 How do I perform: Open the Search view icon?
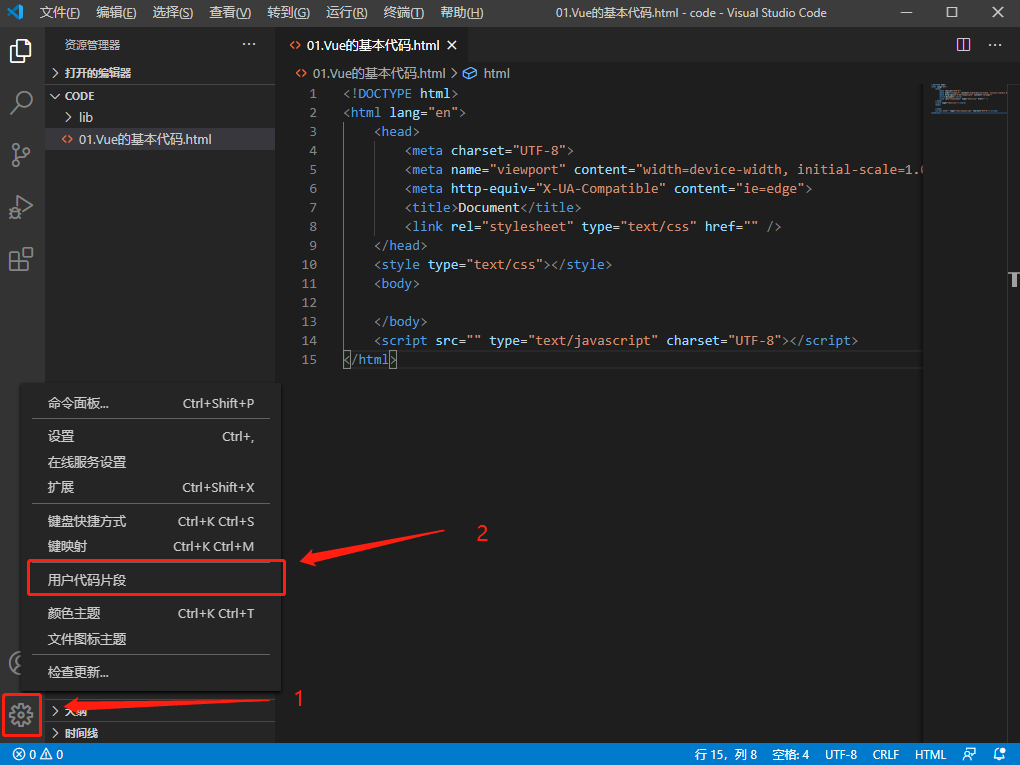tap(21, 103)
